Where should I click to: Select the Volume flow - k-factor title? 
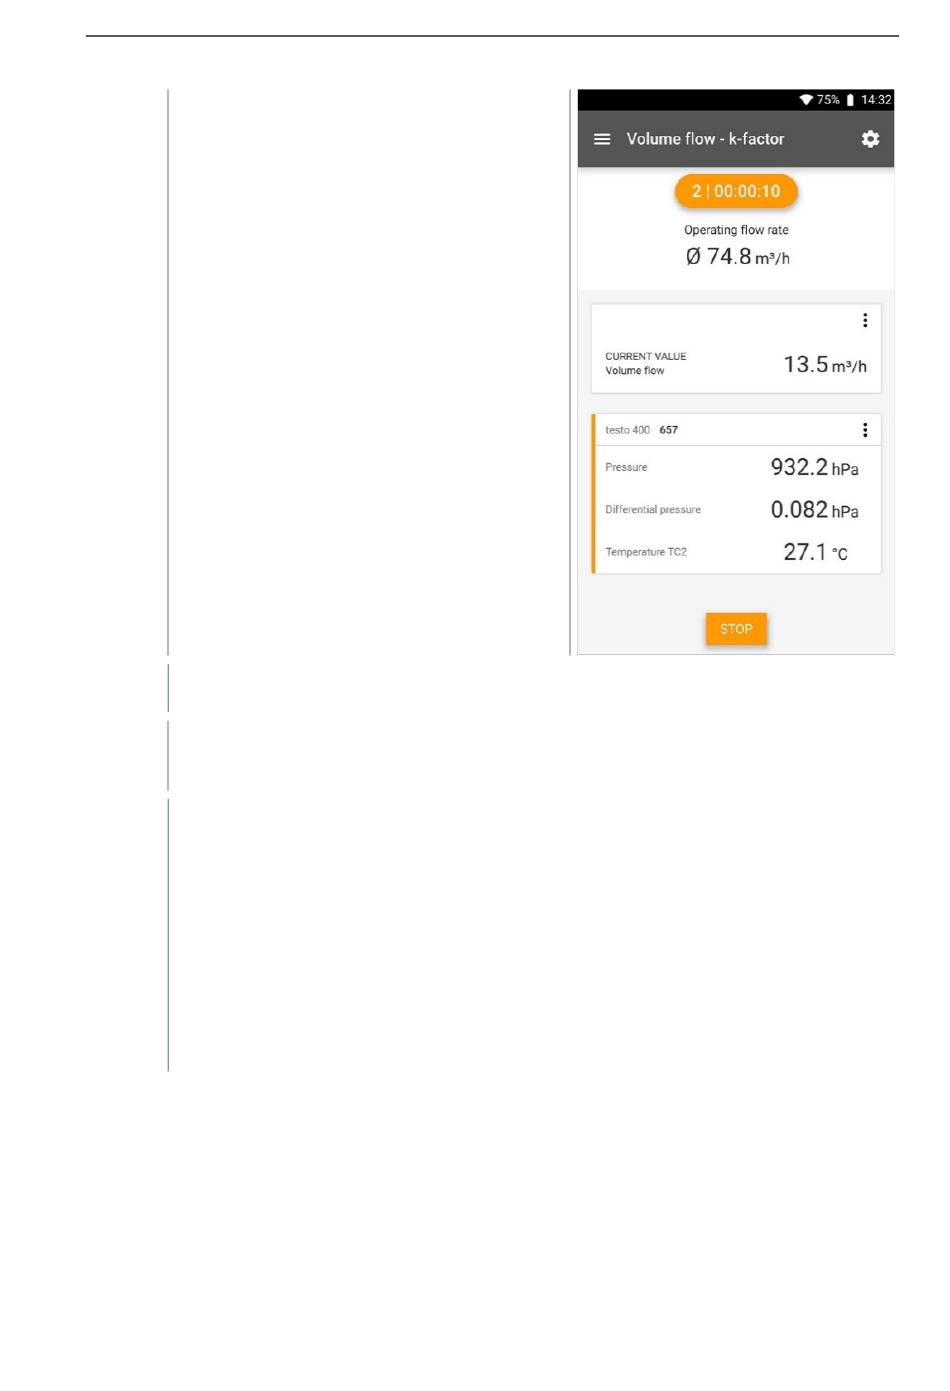[x=705, y=139]
